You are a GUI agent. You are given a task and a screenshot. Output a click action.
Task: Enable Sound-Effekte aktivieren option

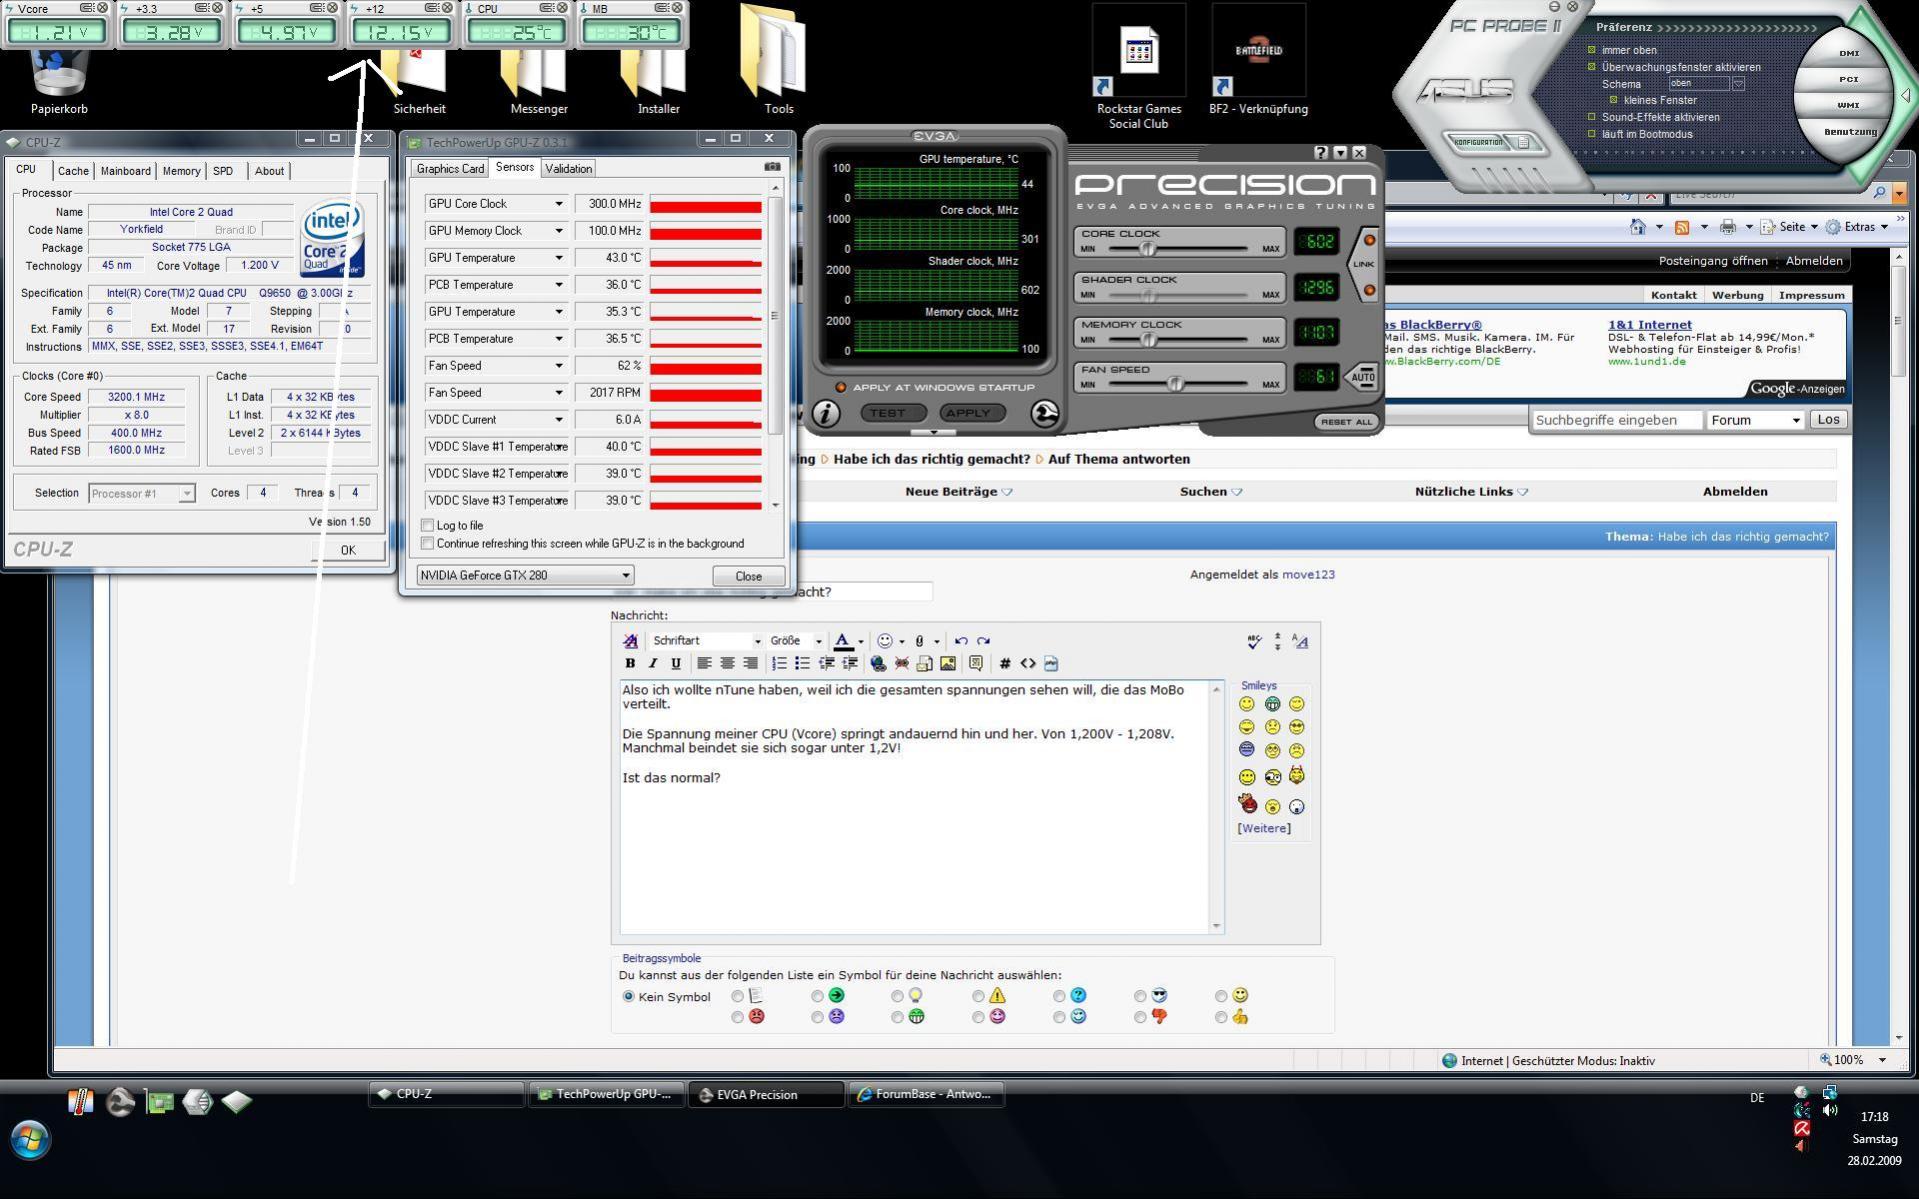(1592, 117)
